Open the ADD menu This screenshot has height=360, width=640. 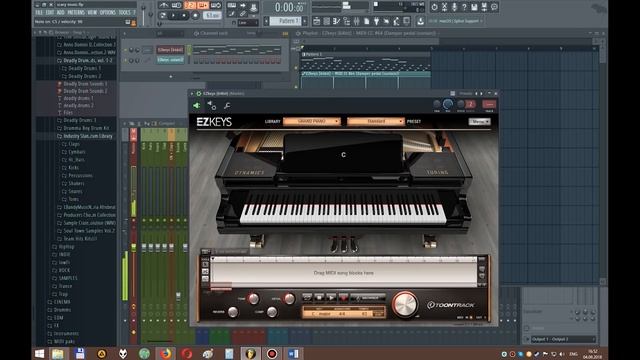(60, 13)
